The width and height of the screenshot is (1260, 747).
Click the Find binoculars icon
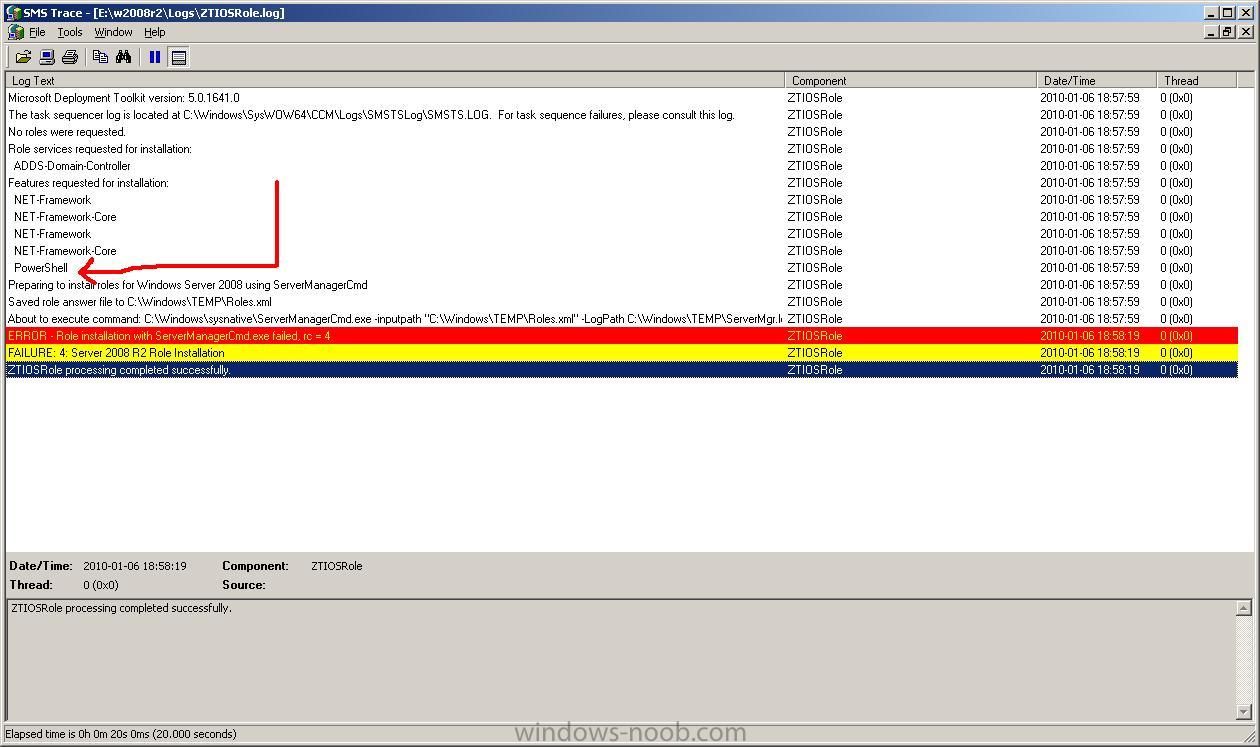coord(123,57)
